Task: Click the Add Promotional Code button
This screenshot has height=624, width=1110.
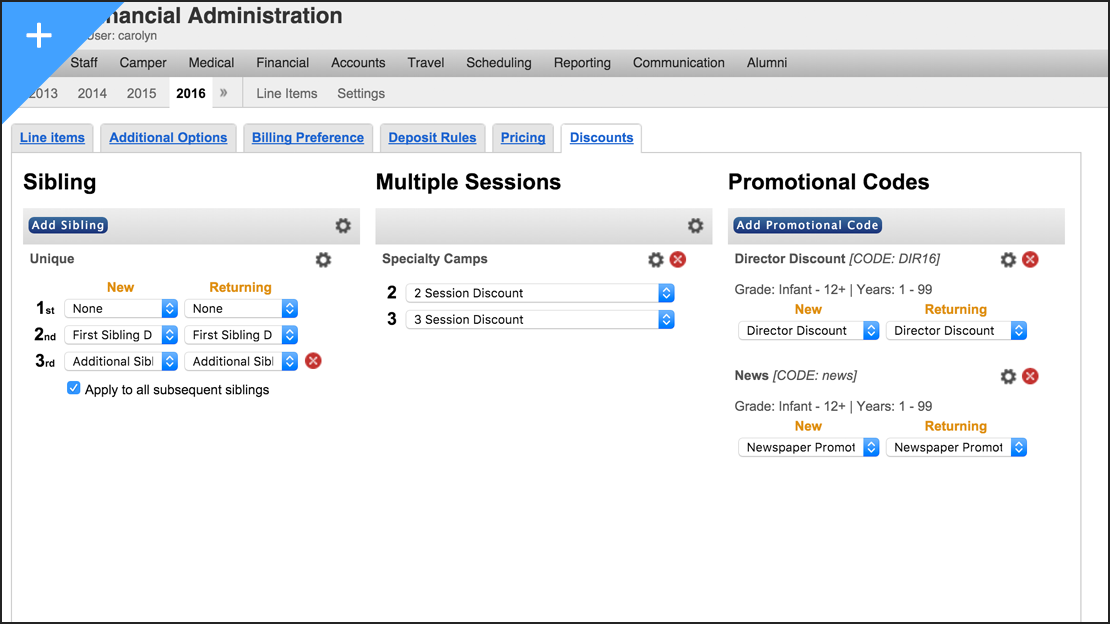Action: 806,225
